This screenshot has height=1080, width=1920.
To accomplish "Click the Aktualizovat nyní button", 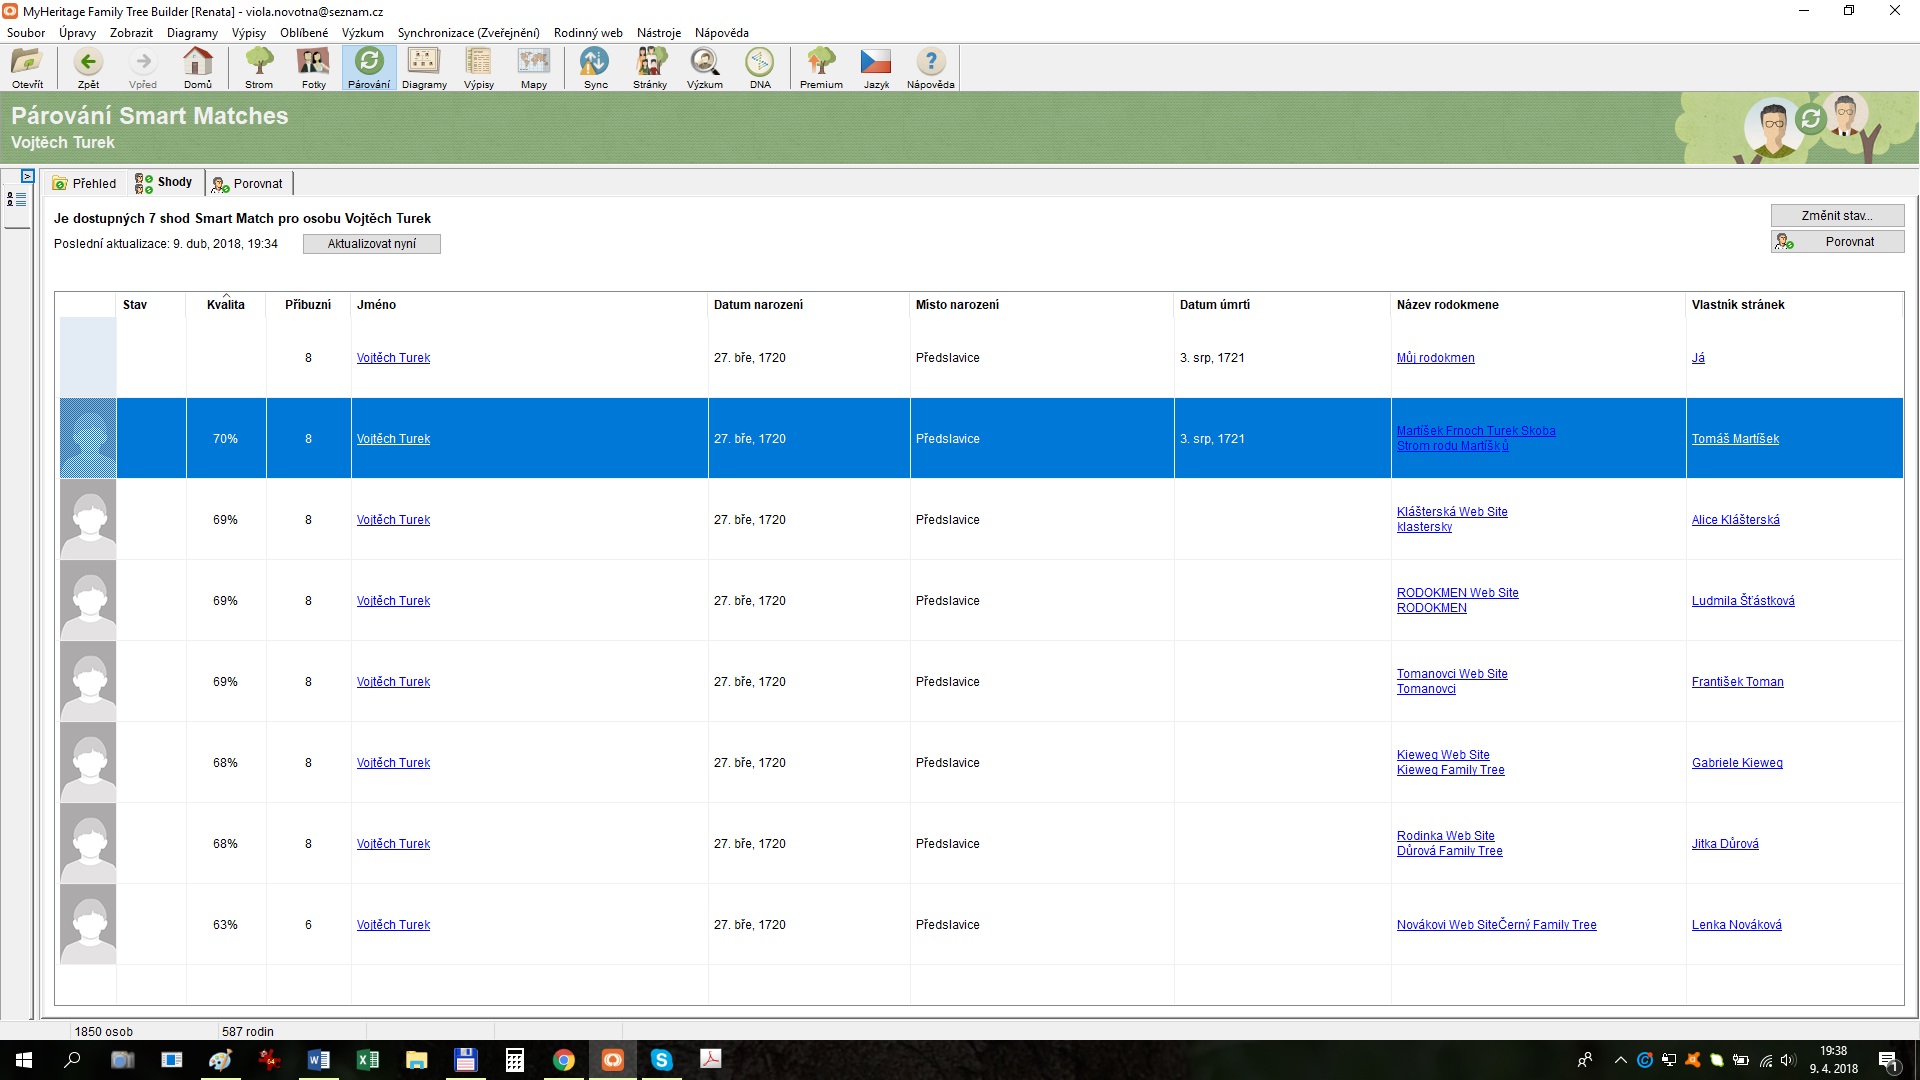I will point(371,244).
